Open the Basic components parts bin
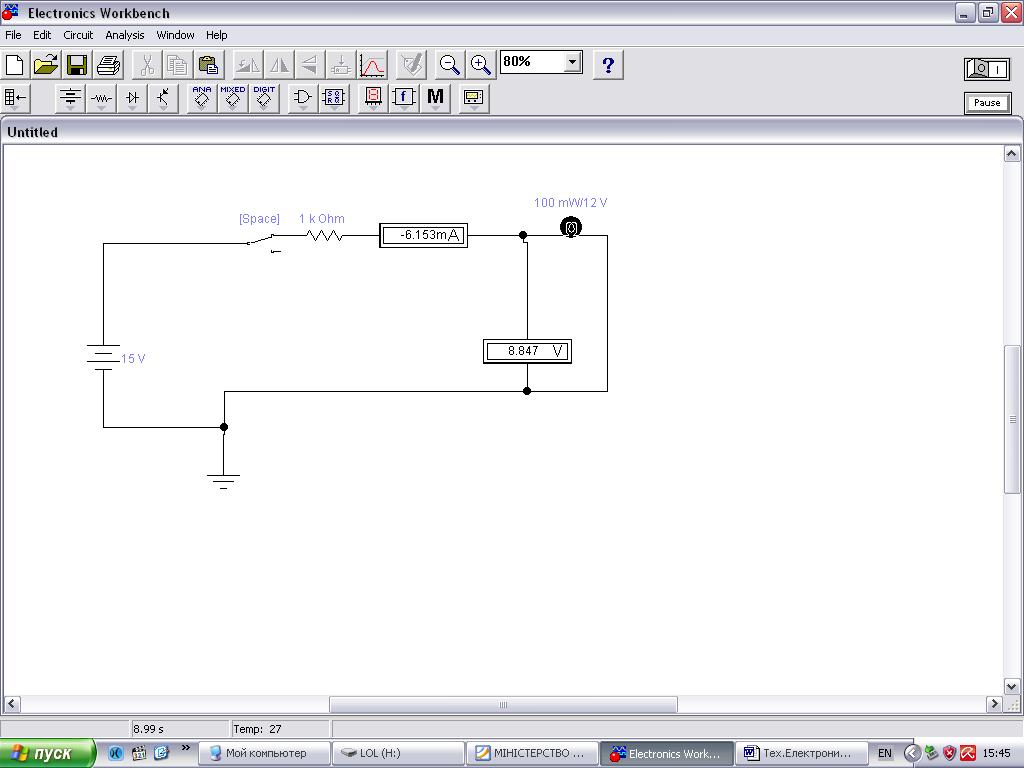The height and width of the screenshot is (768, 1024). click(101, 98)
